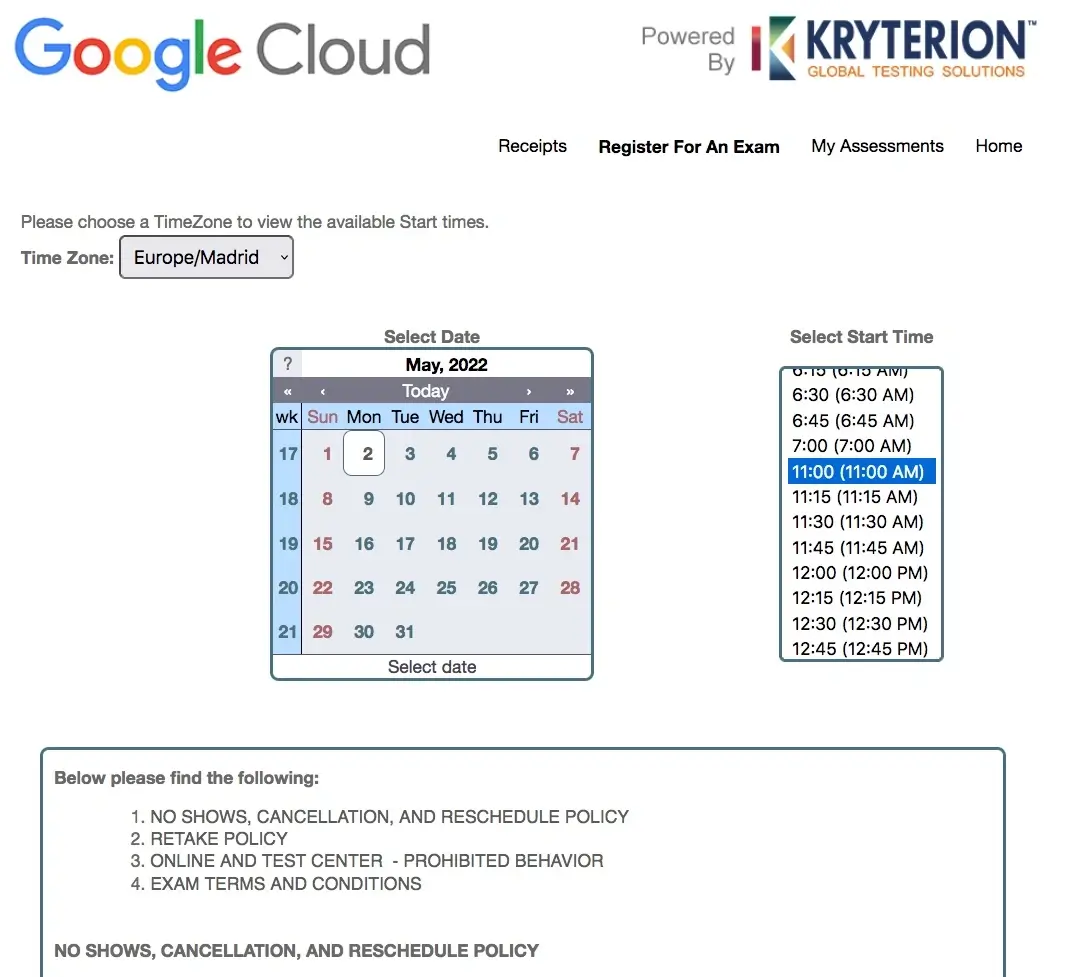The image size is (1065, 977).
Task: Open the My Assessments page
Action: (877, 146)
